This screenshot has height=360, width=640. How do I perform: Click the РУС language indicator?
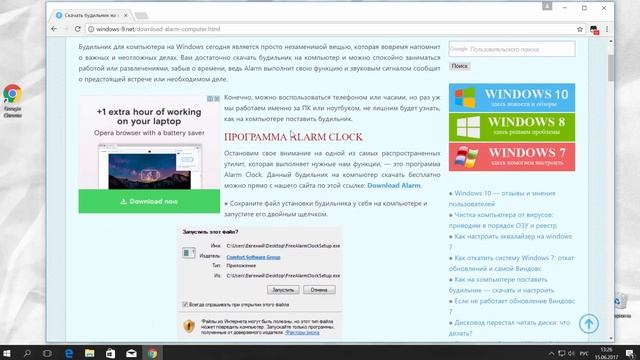click(x=584, y=353)
